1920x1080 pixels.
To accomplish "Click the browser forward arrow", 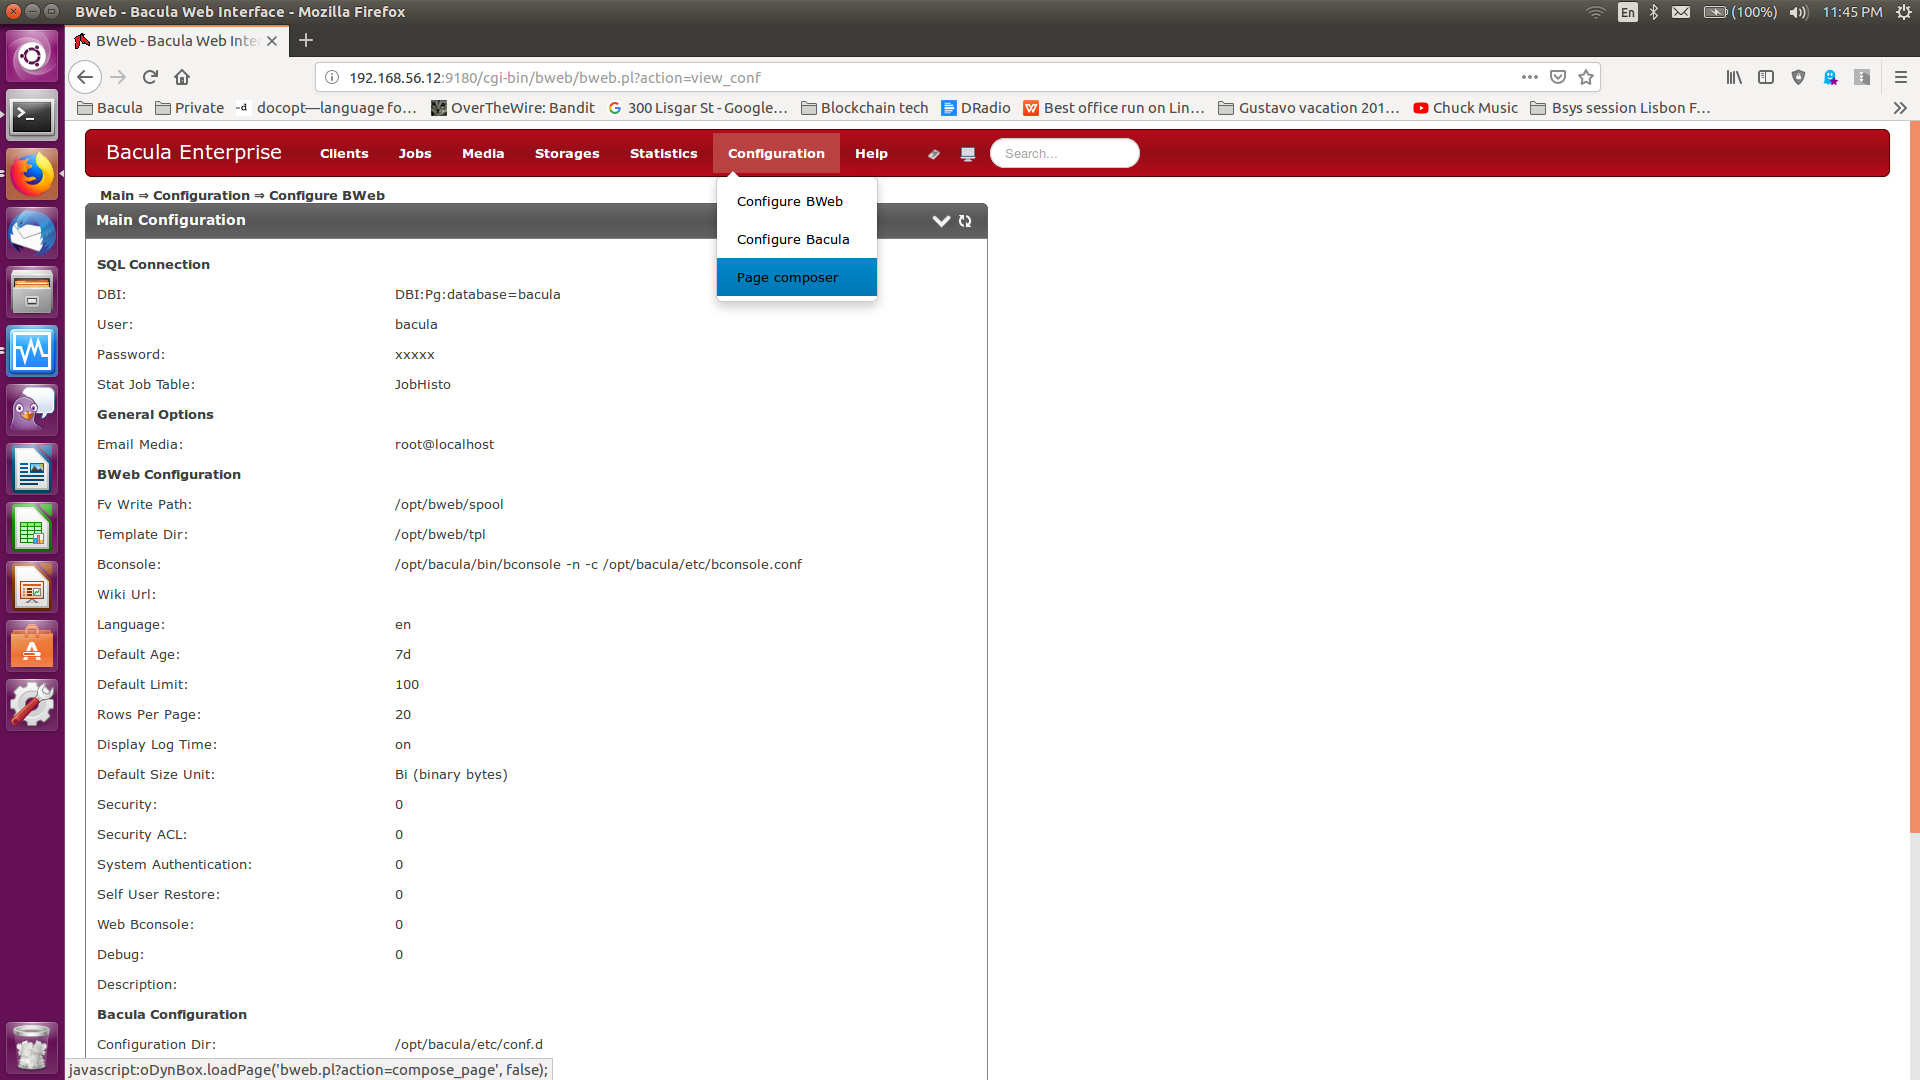I will coord(118,77).
